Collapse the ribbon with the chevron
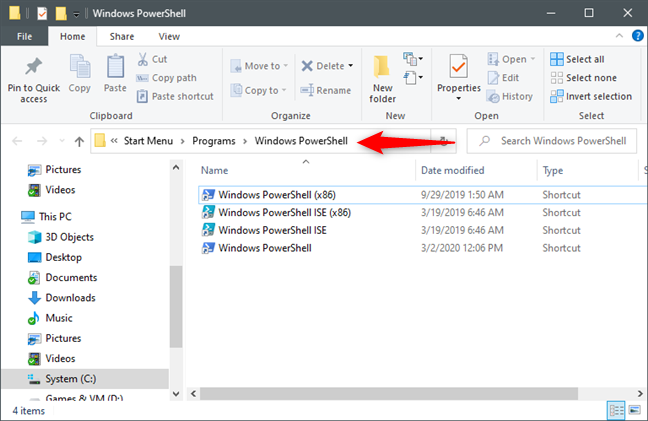The width and height of the screenshot is (648, 421). [x=619, y=36]
